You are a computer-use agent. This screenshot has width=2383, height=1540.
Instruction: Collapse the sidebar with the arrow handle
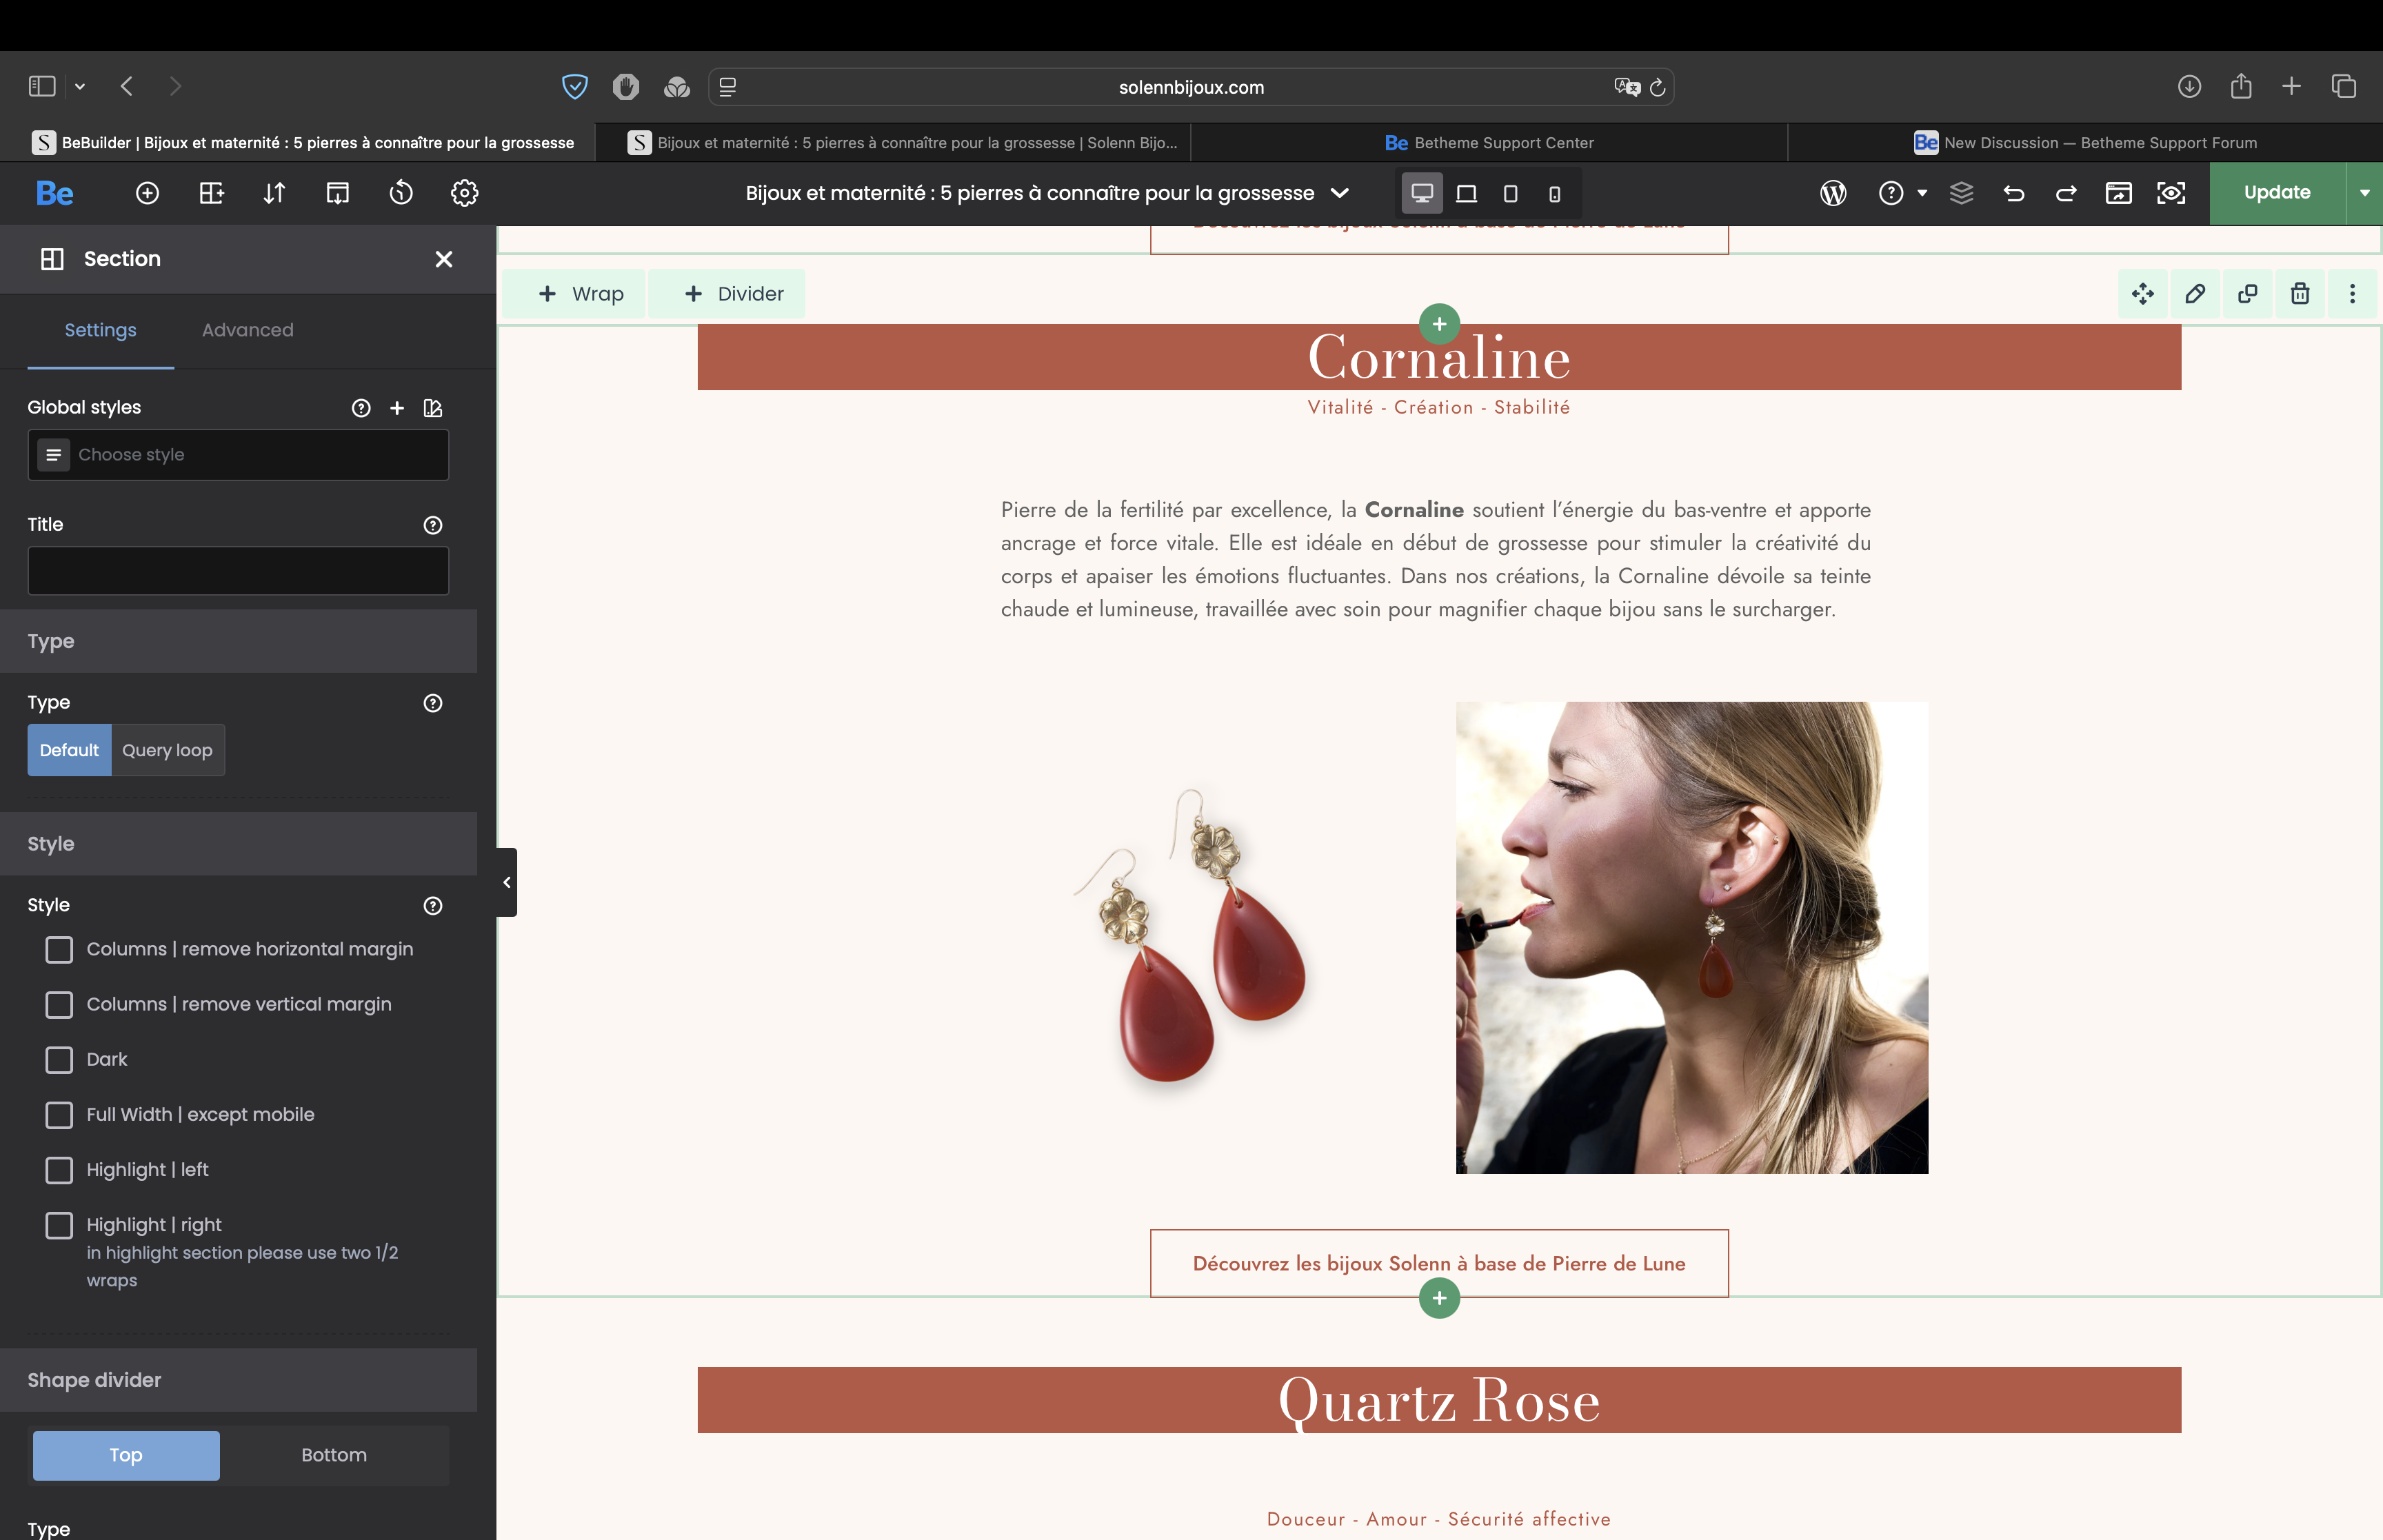pos(507,882)
